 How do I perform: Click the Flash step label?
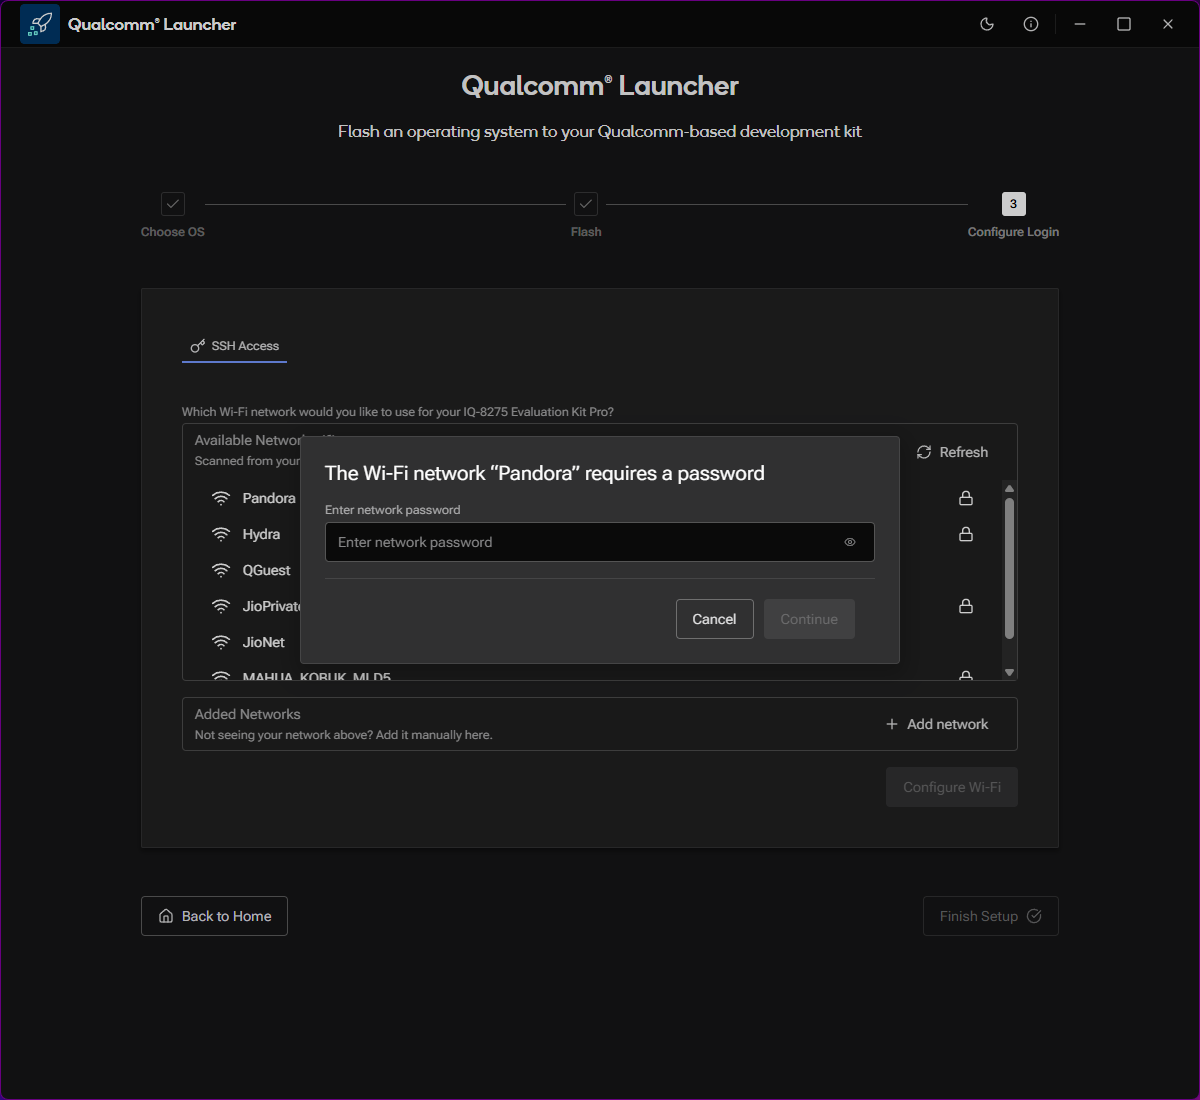(x=586, y=232)
